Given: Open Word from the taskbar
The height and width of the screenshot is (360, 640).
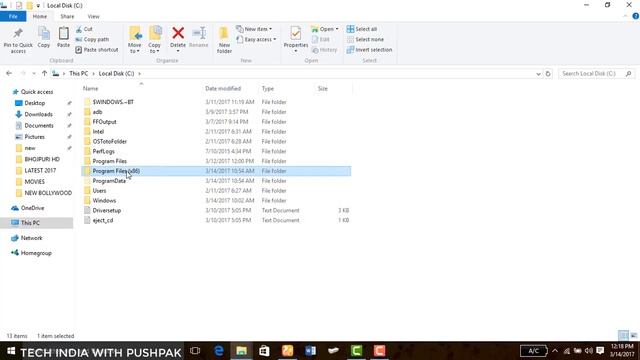Looking at the screenshot, I should click(310, 351).
